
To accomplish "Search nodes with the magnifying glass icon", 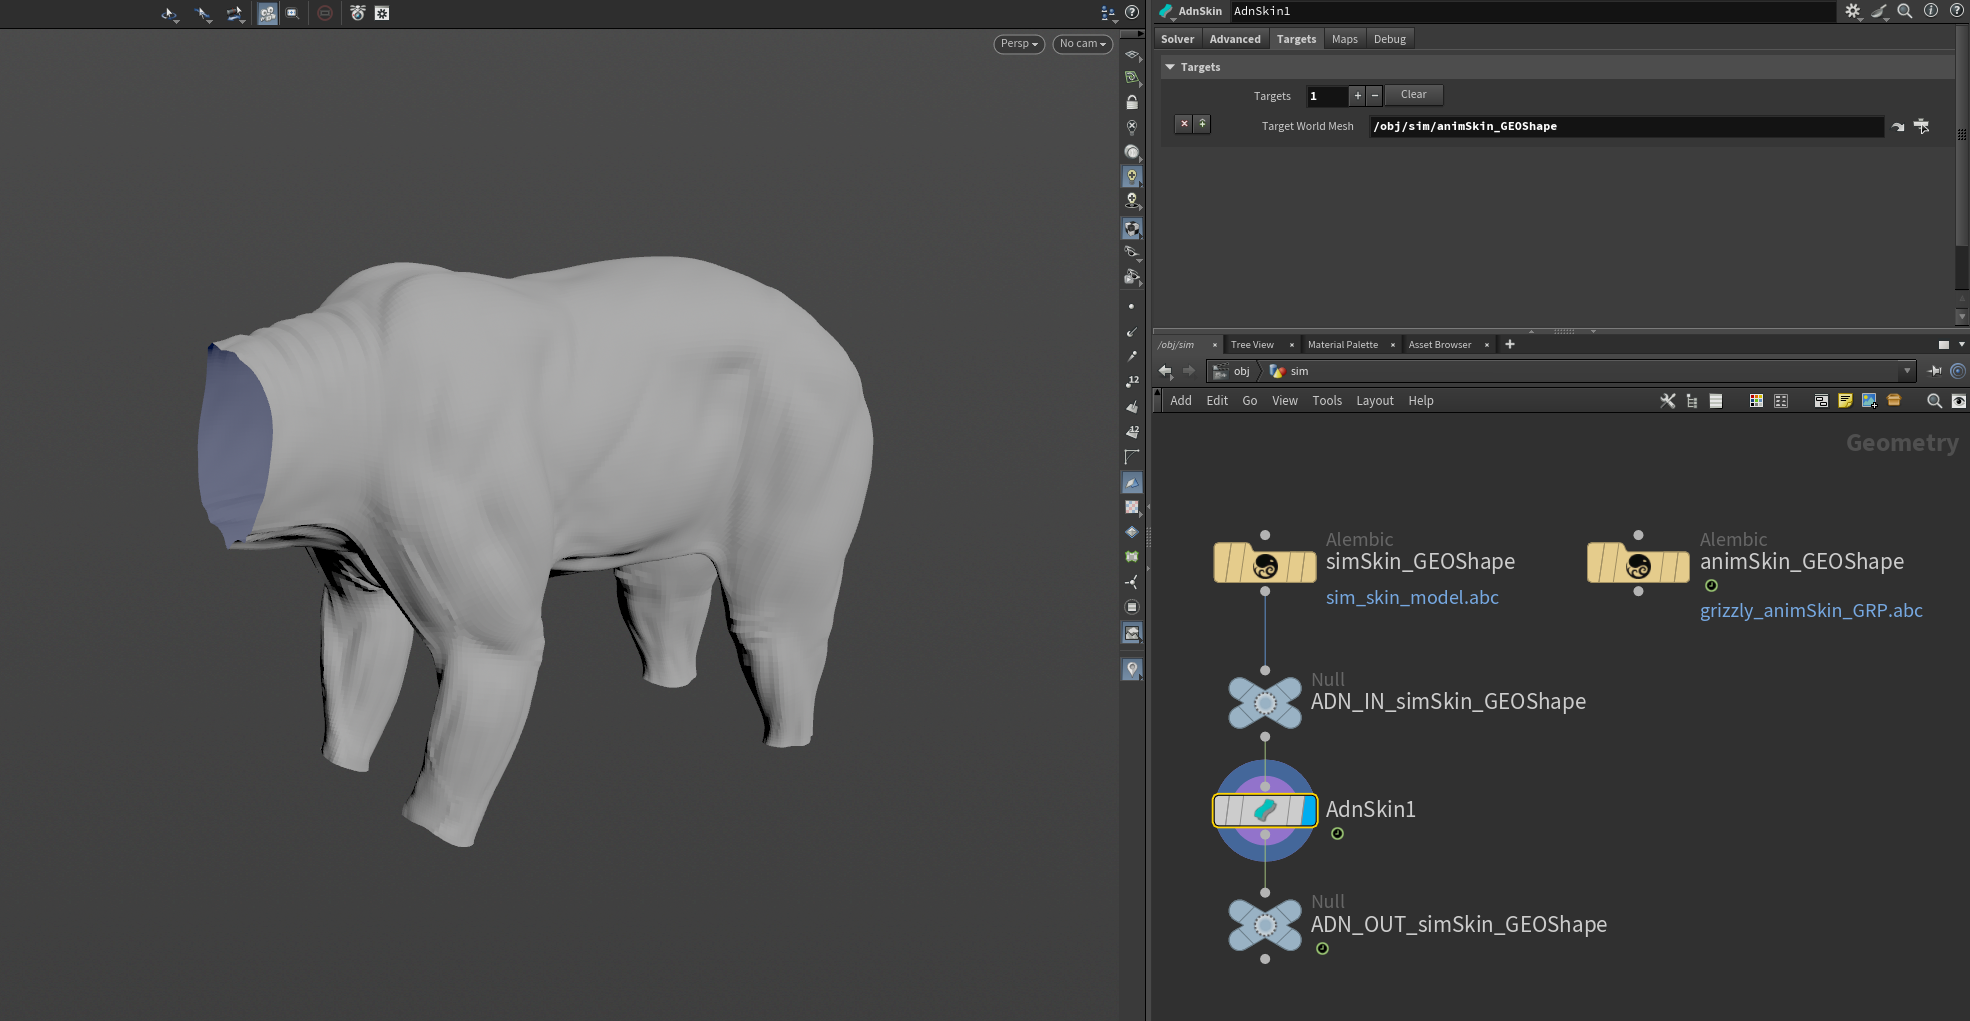I will 1934,401.
